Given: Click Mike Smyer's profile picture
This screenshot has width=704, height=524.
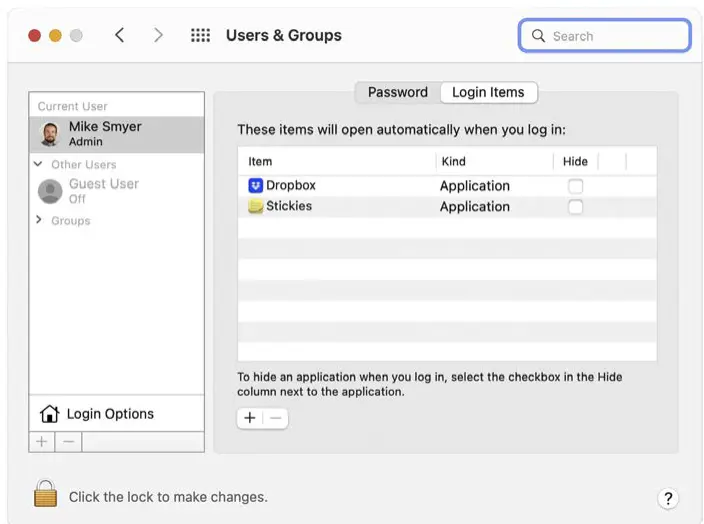Looking at the screenshot, I should click(x=49, y=134).
